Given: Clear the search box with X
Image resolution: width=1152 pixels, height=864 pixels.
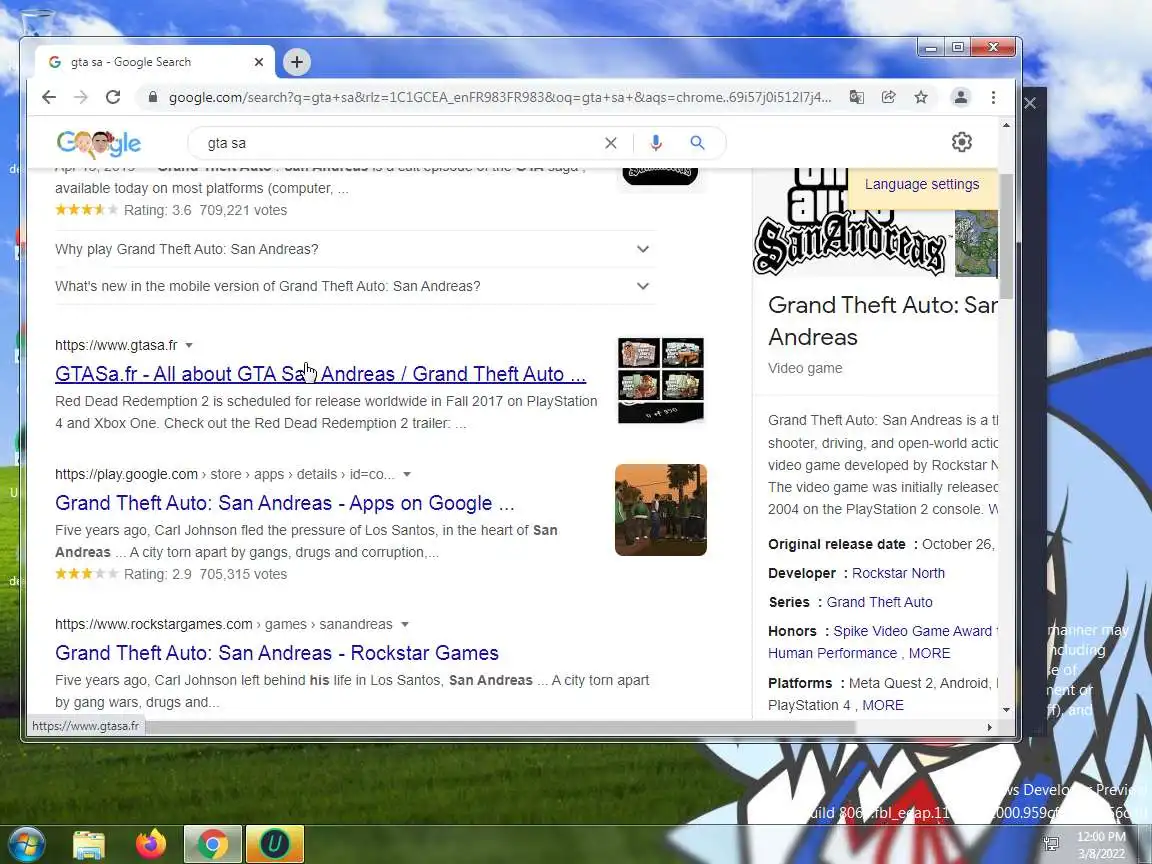Looking at the screenshot, I should 611,143.
